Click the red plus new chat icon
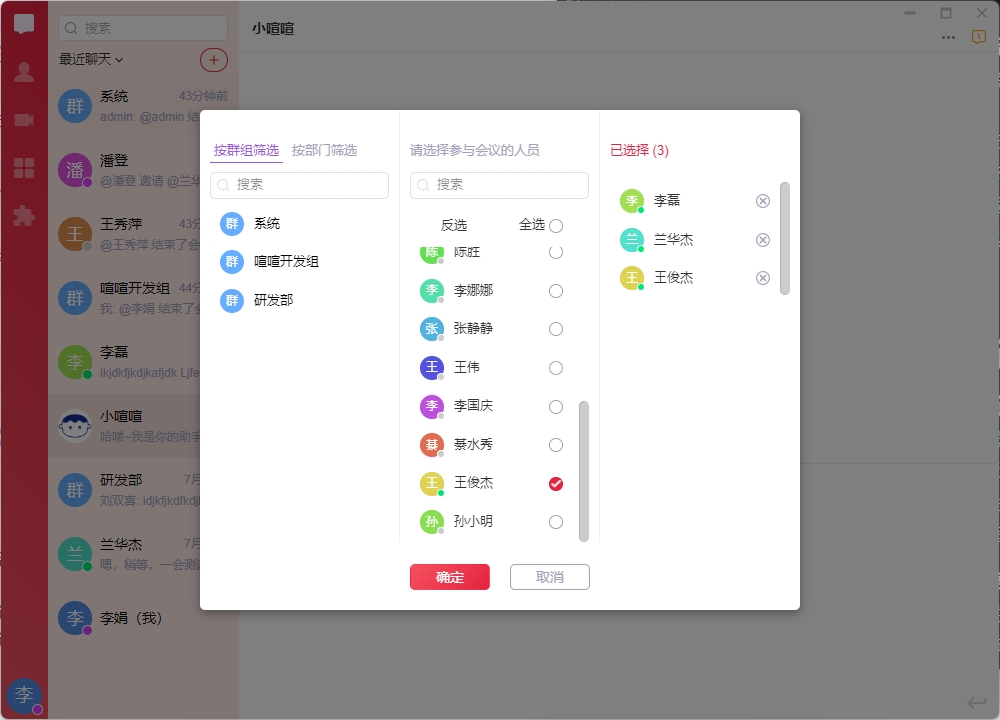1000x720 pixels. coord(214,60)
